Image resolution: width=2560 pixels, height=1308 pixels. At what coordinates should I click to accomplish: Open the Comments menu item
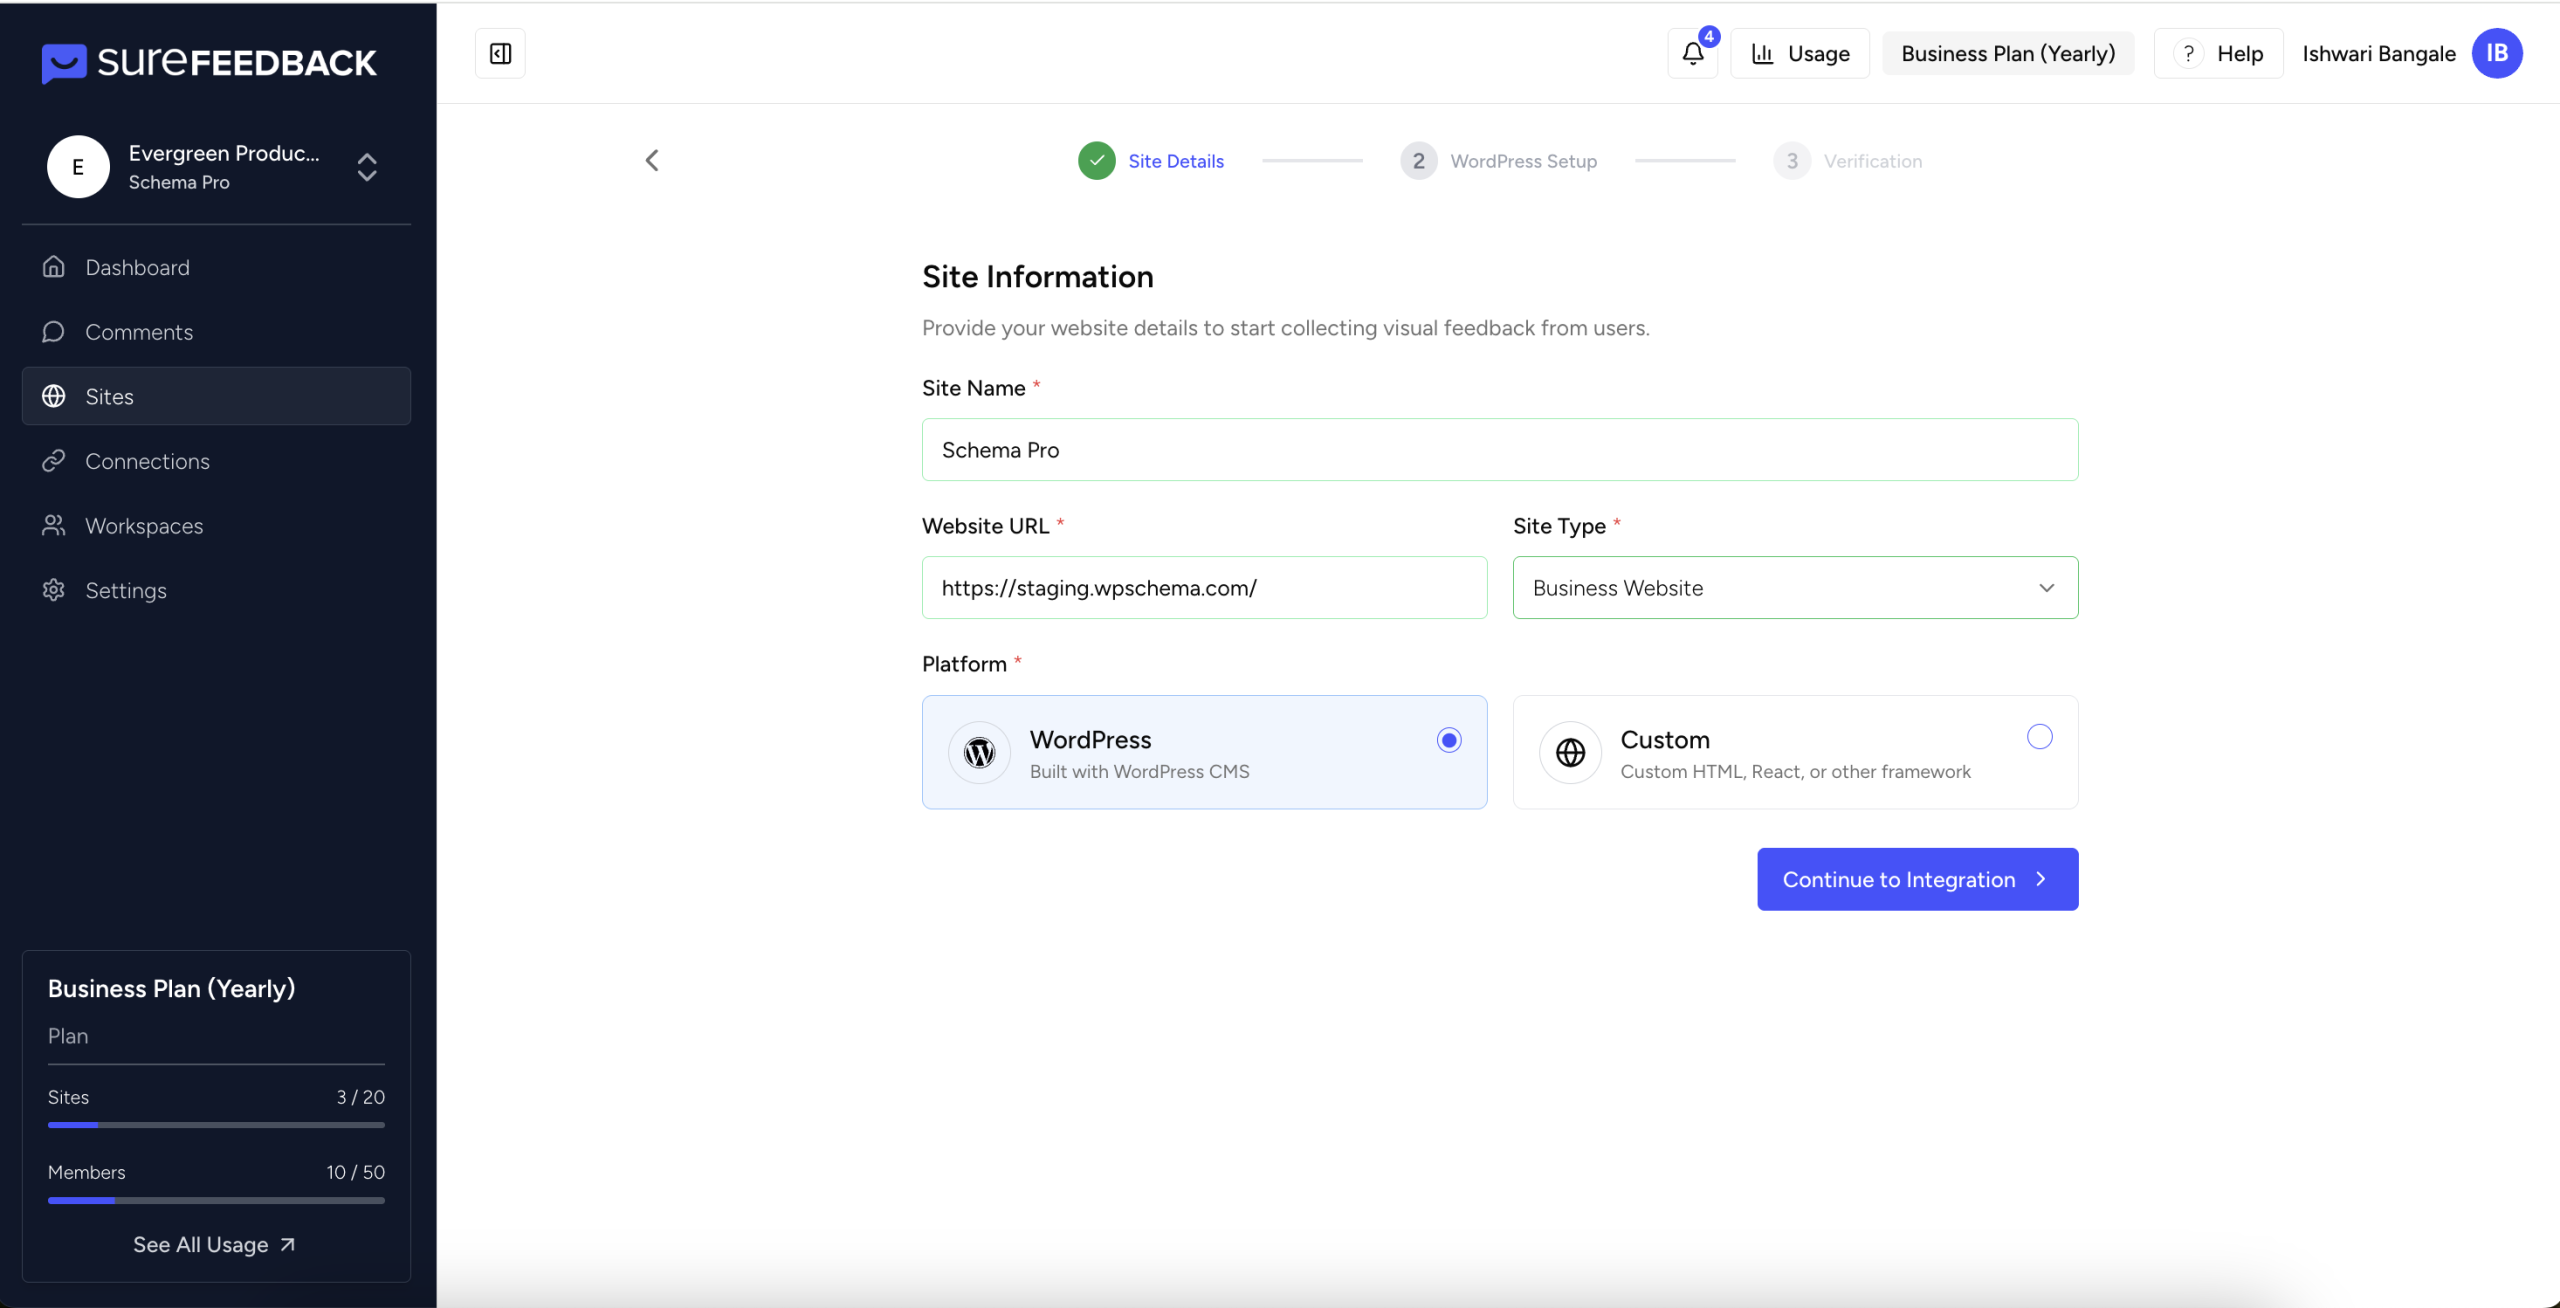(139, 332)
